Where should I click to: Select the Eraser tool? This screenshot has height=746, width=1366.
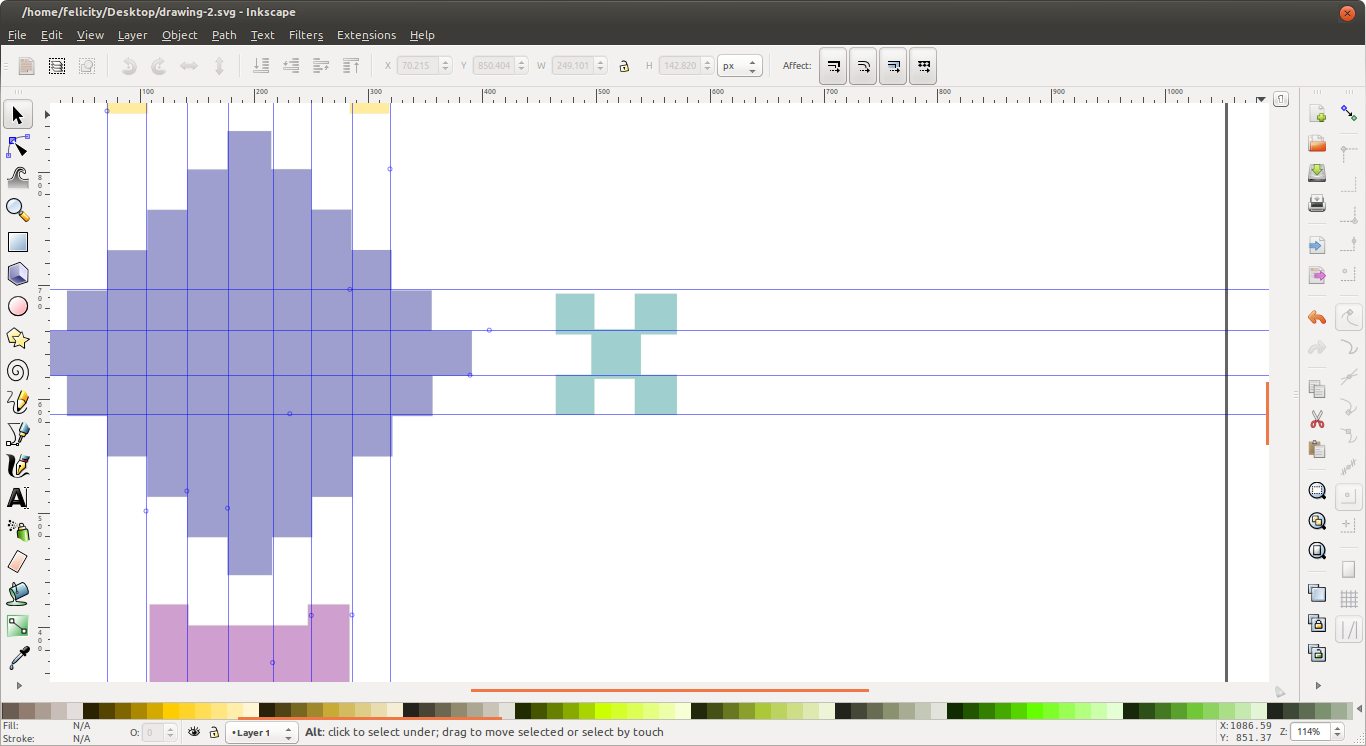pyautogui.click(x=18, y=562)
